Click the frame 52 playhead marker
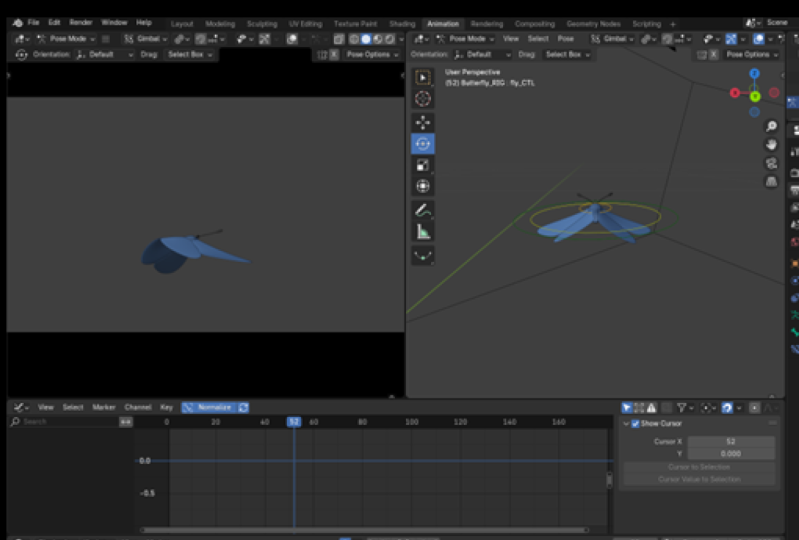This screenshot has height=540, width=799. tap(294, 422)
